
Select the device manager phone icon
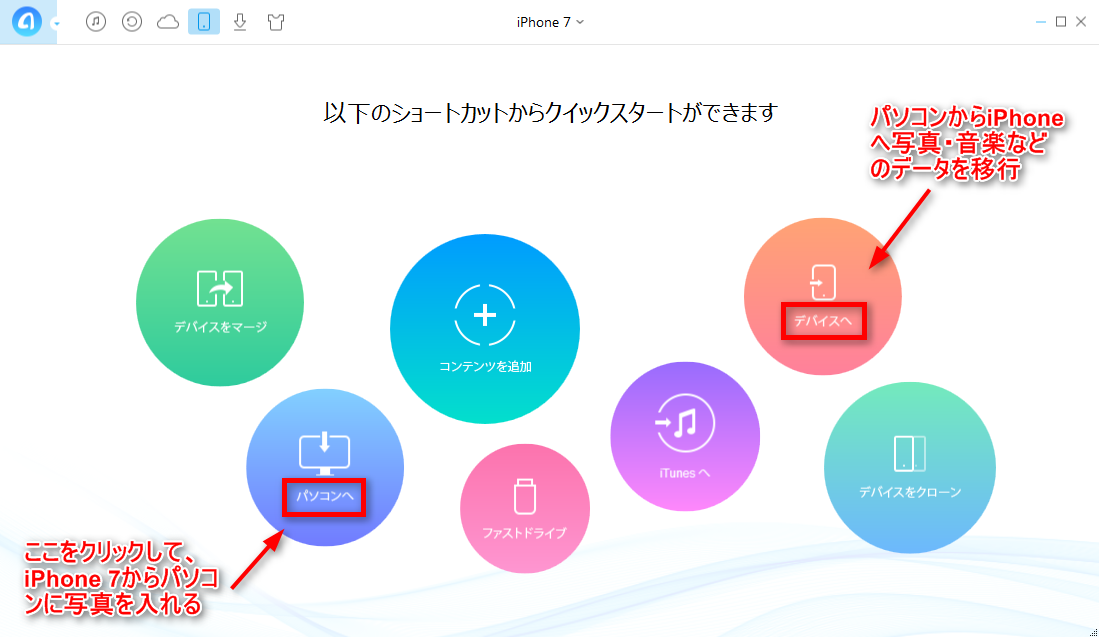[x=204, y=22]
